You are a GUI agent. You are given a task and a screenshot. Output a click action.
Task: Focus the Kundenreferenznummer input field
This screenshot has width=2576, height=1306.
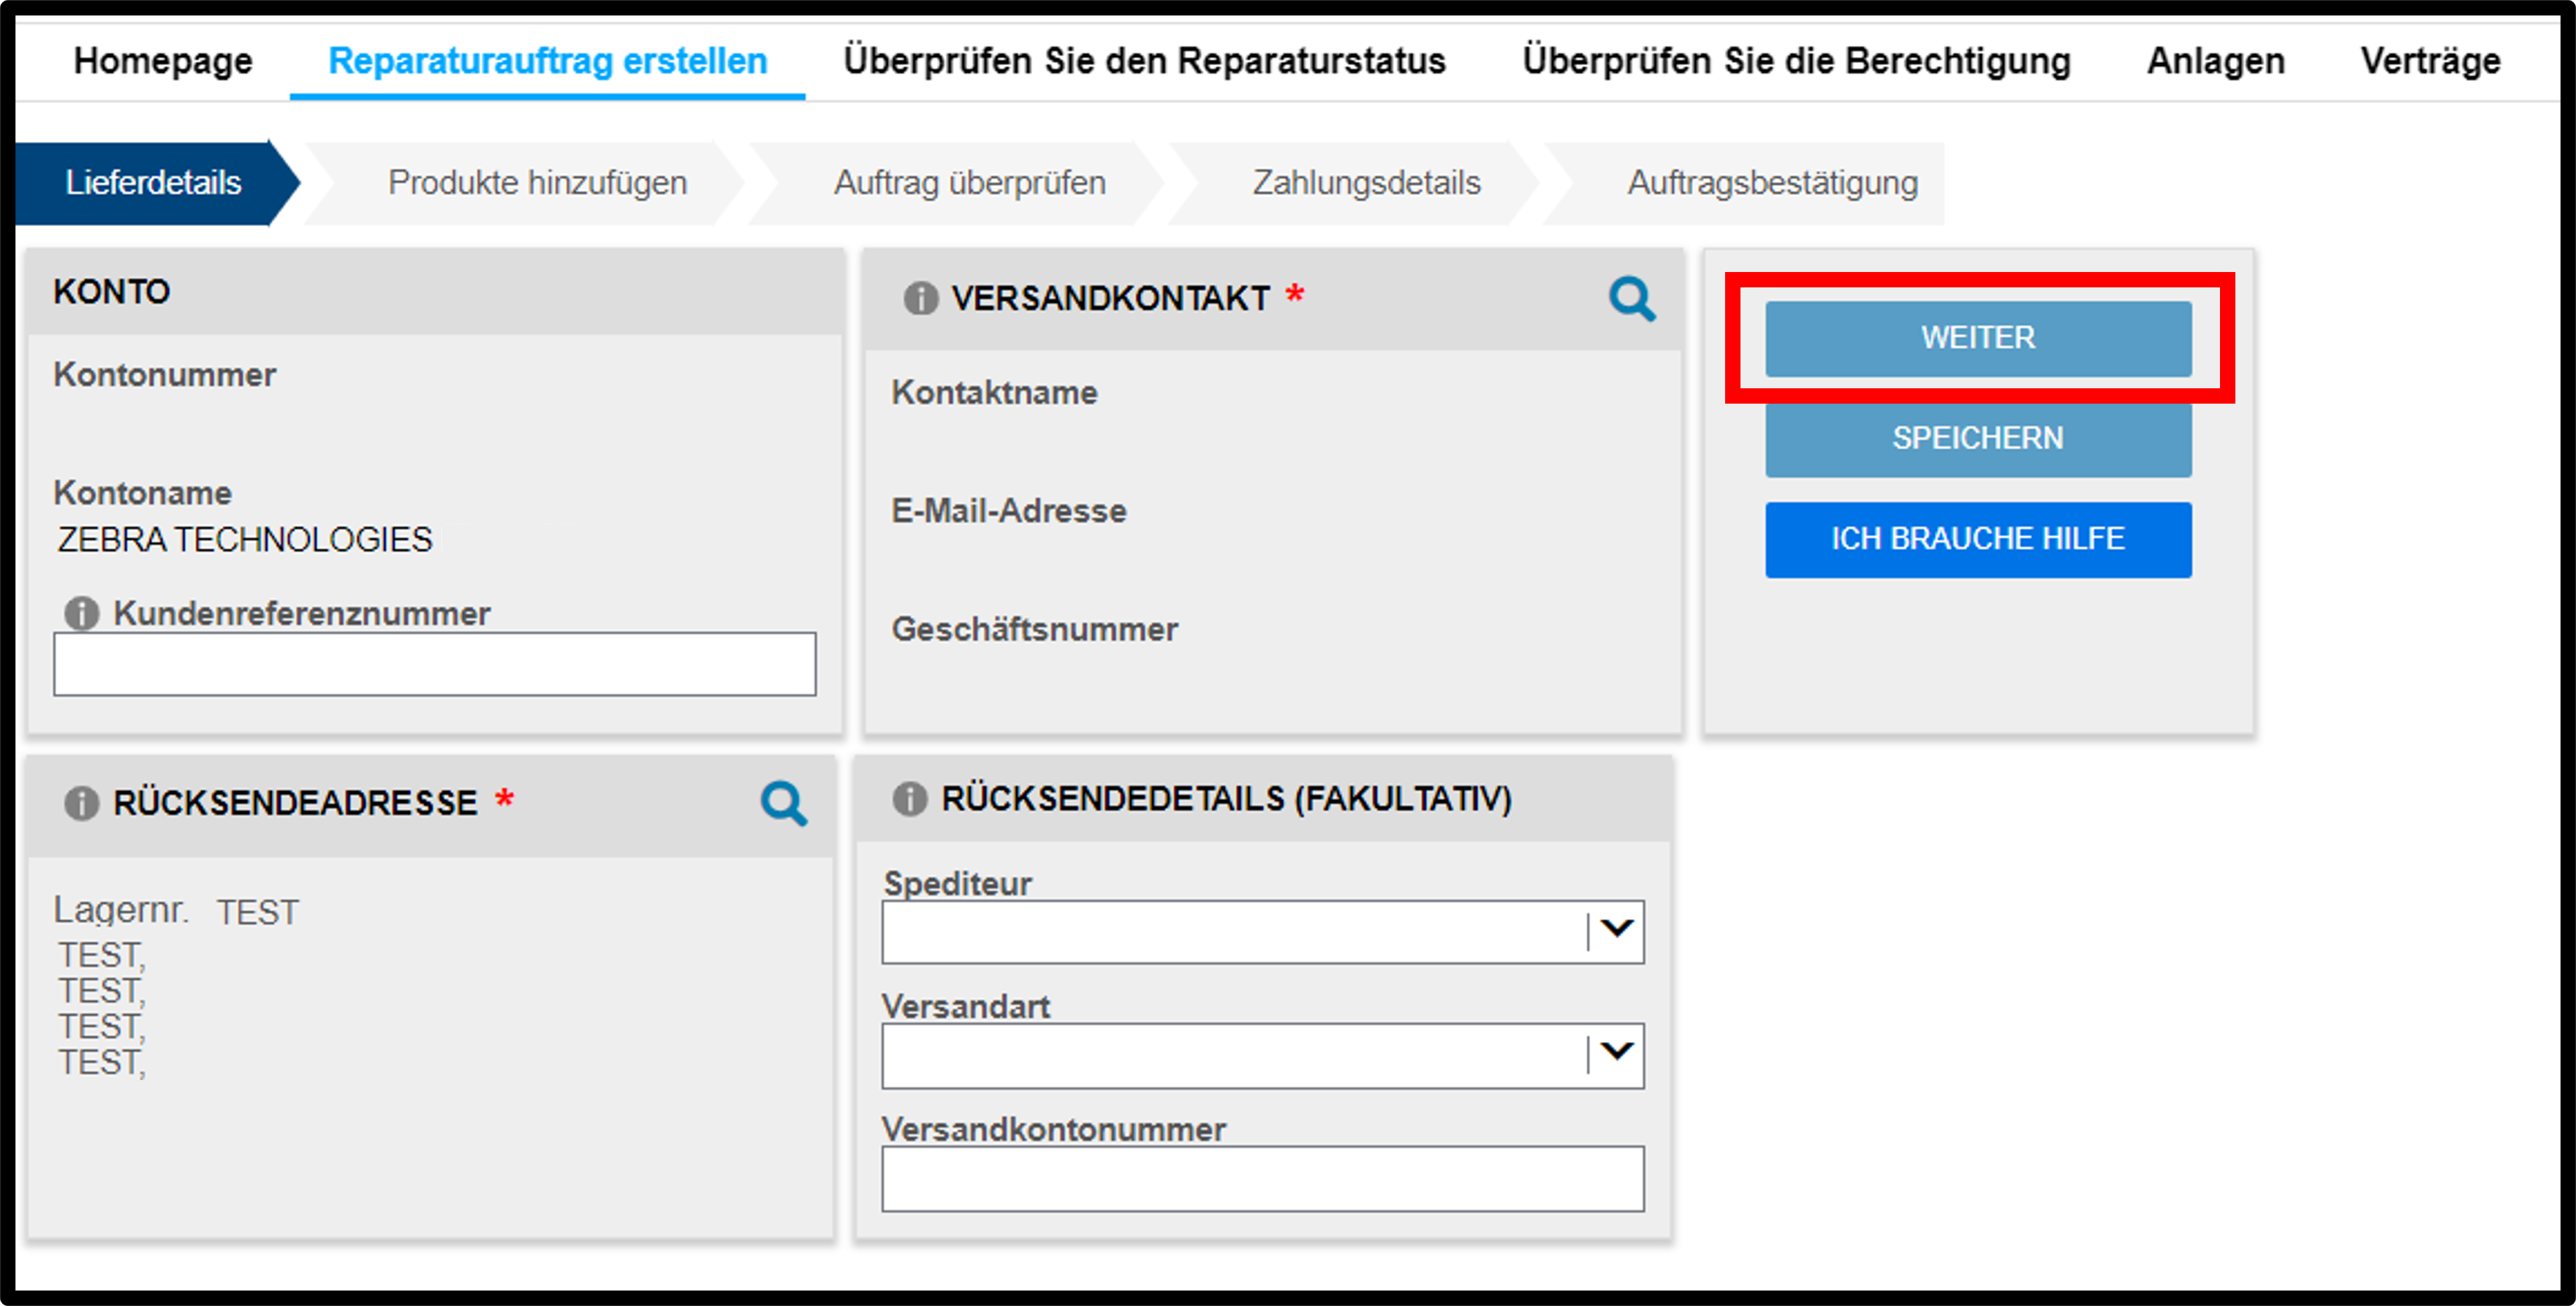(x=435, y=664)
